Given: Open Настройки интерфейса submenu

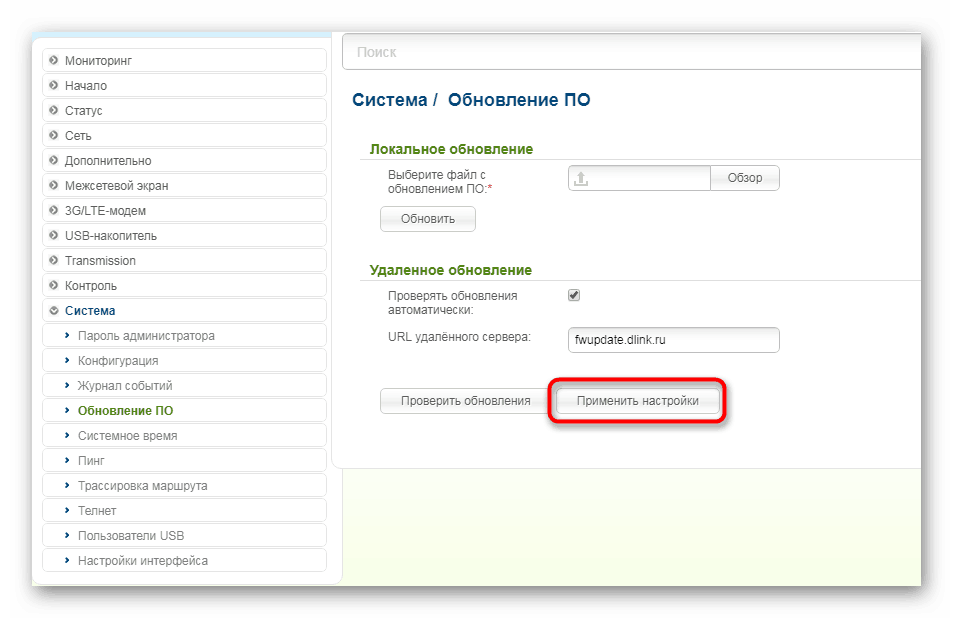Looking at the screenshot, I should point(184,560).
